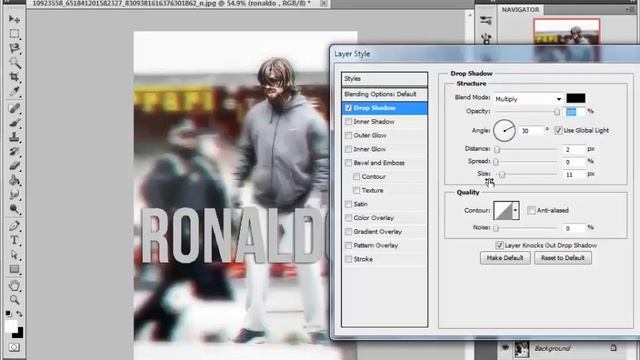
Task: Select the Spot Healing Brush tool
Action: click(14, 108)
